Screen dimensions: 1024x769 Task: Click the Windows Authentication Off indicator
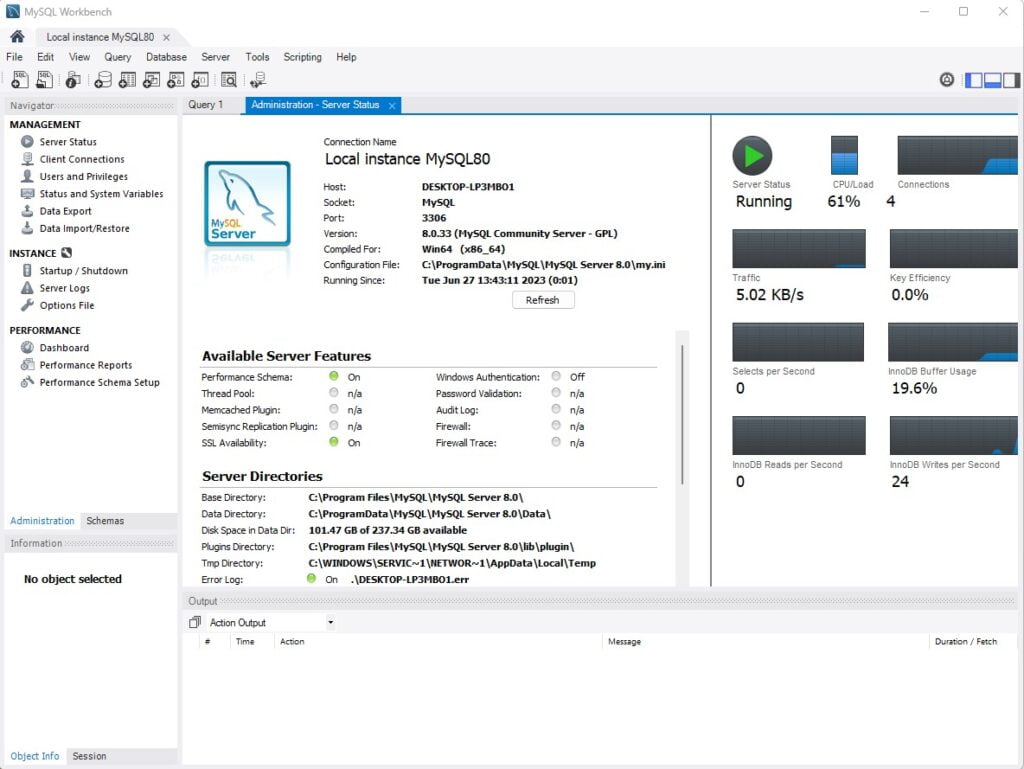(556, 376)
